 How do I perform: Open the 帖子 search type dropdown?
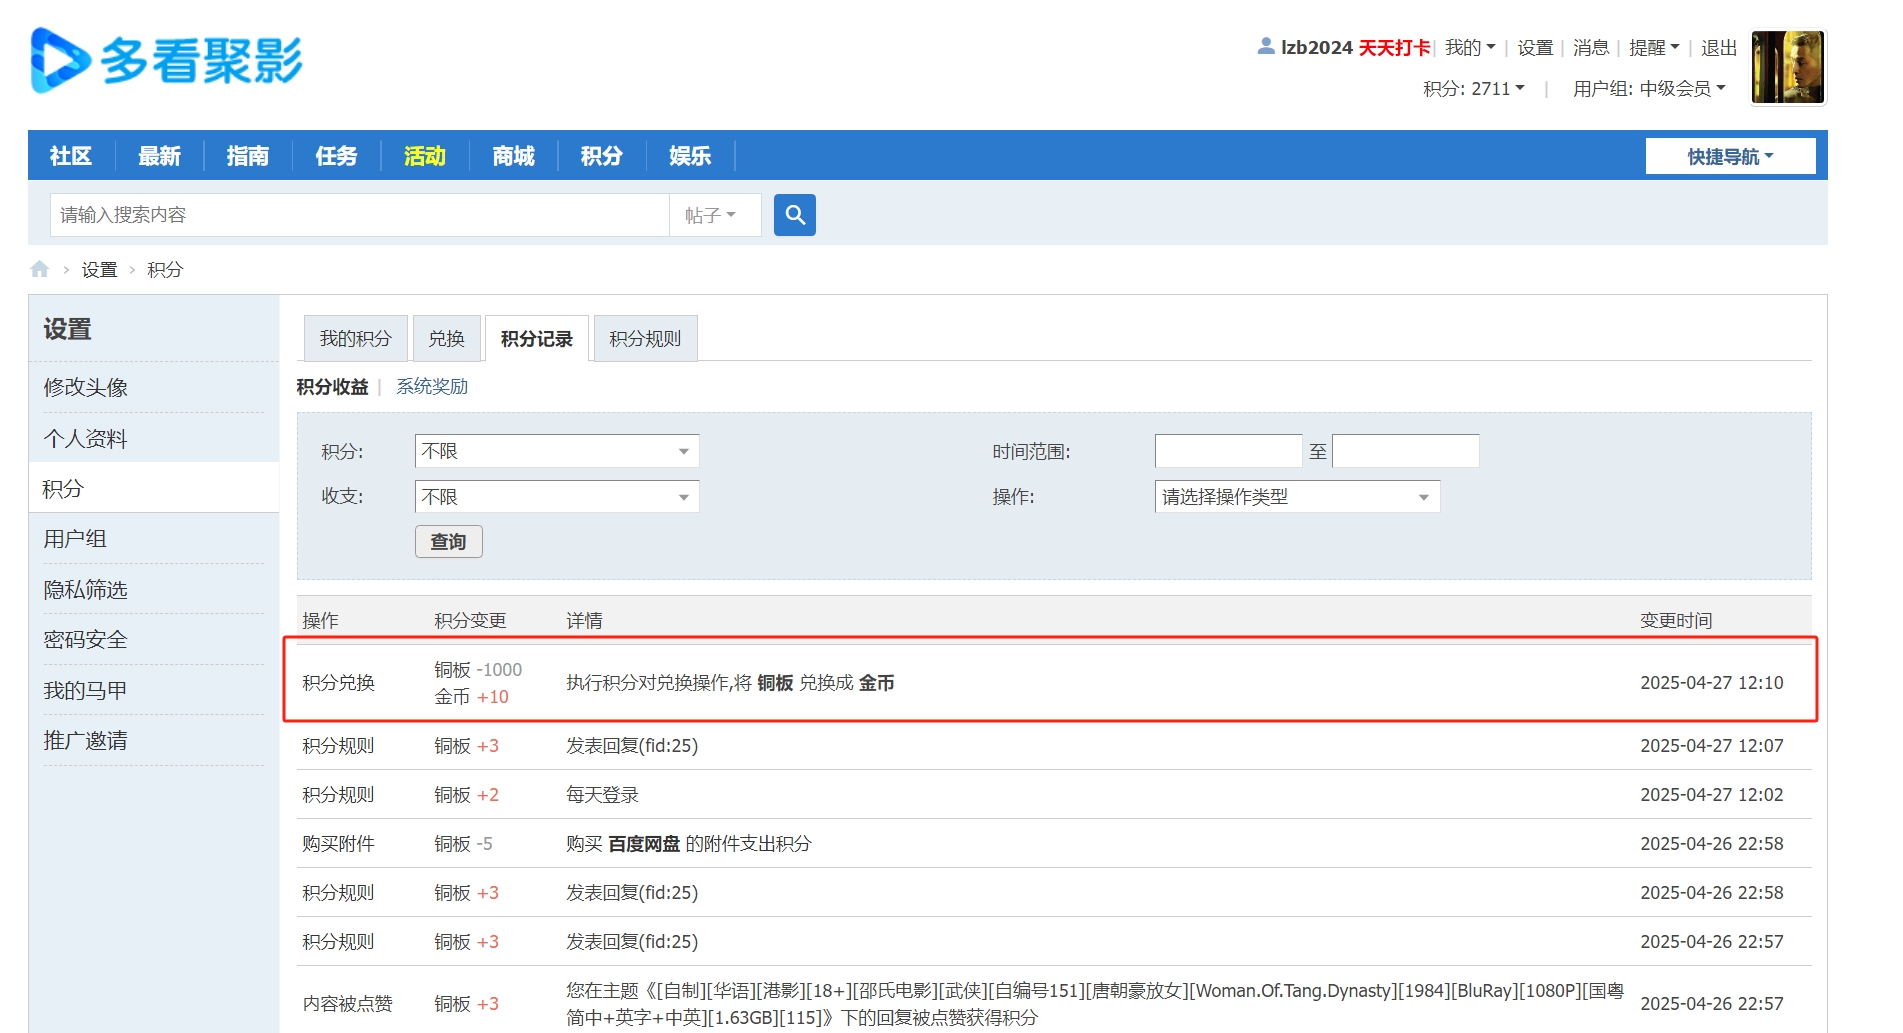coord(716,214)
